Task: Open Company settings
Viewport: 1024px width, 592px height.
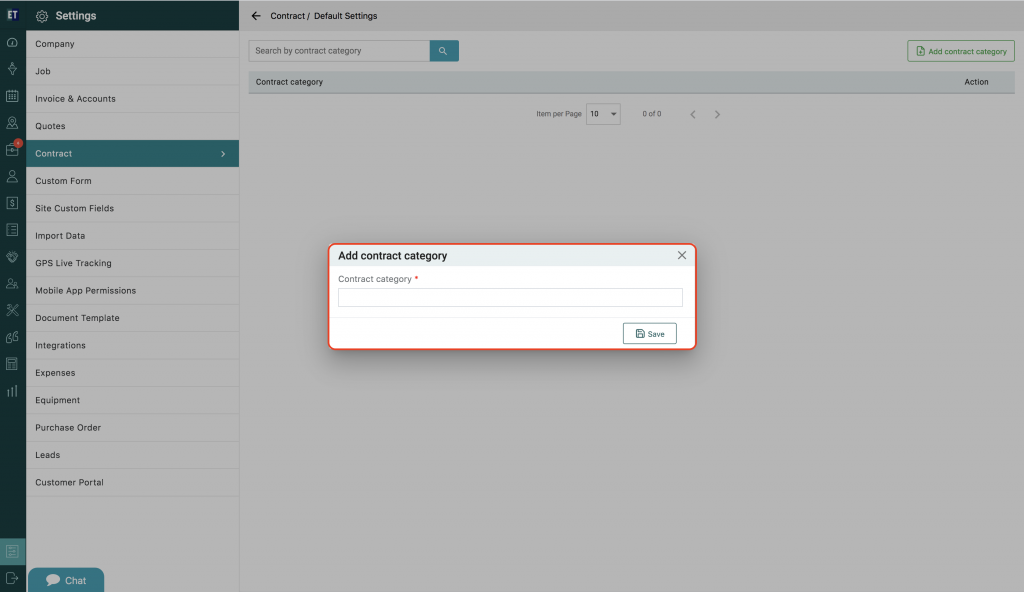Action: point(133,44)
